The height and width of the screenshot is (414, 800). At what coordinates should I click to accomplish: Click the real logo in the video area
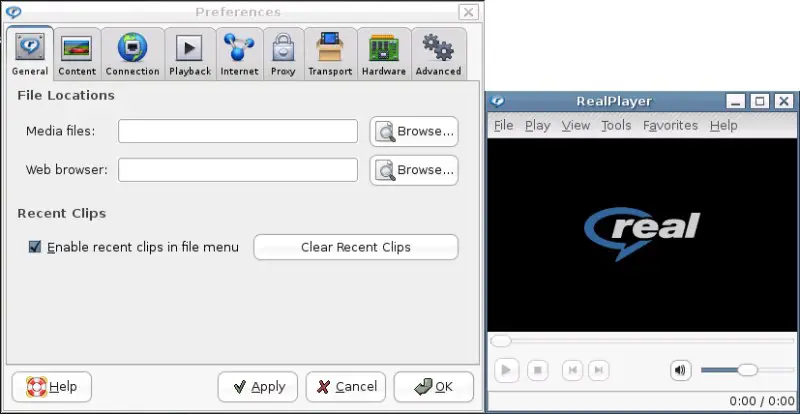(642, 234)
